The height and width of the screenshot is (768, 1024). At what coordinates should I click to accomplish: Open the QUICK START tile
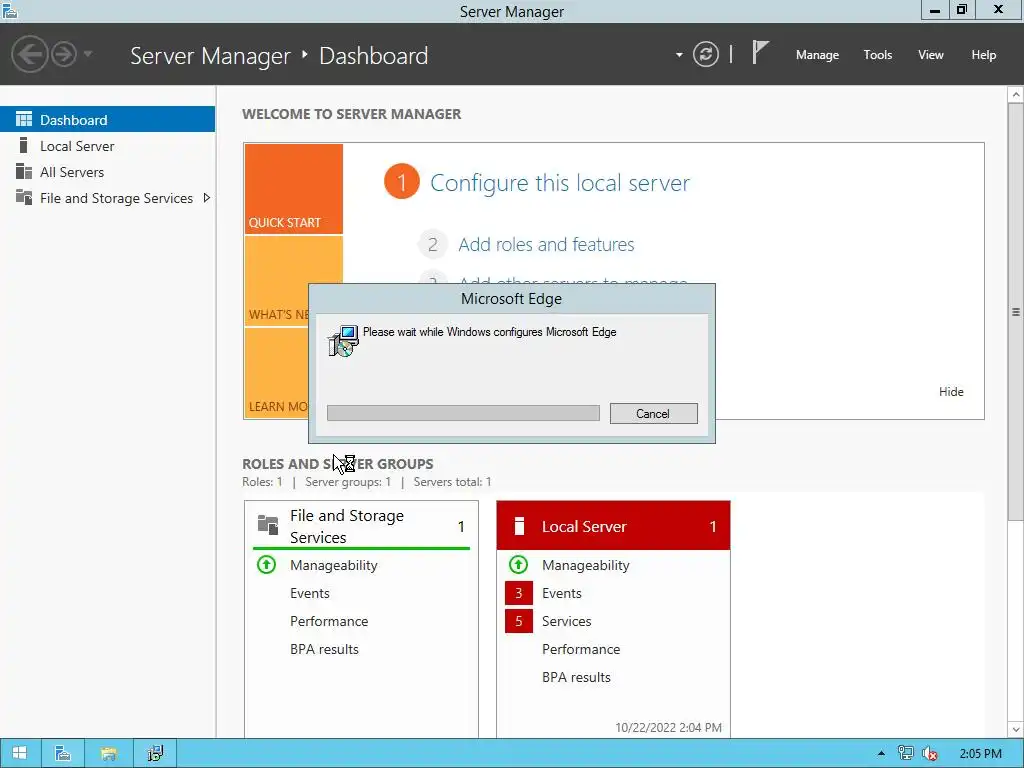point(293,189)
